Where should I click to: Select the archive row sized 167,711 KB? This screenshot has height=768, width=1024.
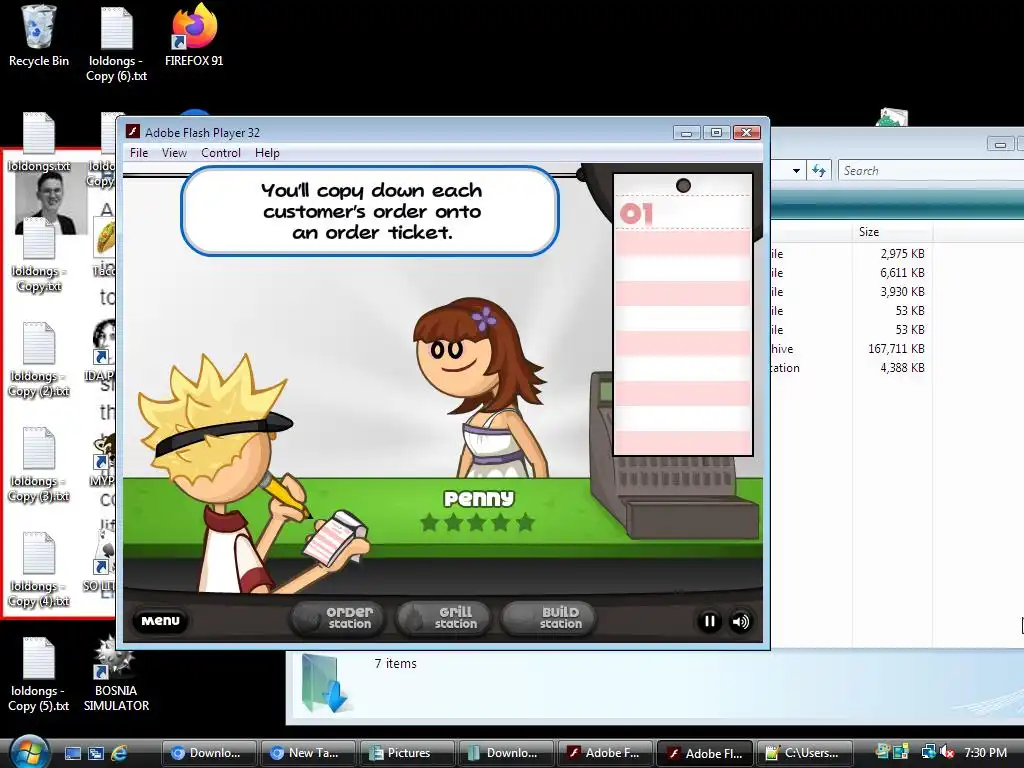tap(897, 349)
